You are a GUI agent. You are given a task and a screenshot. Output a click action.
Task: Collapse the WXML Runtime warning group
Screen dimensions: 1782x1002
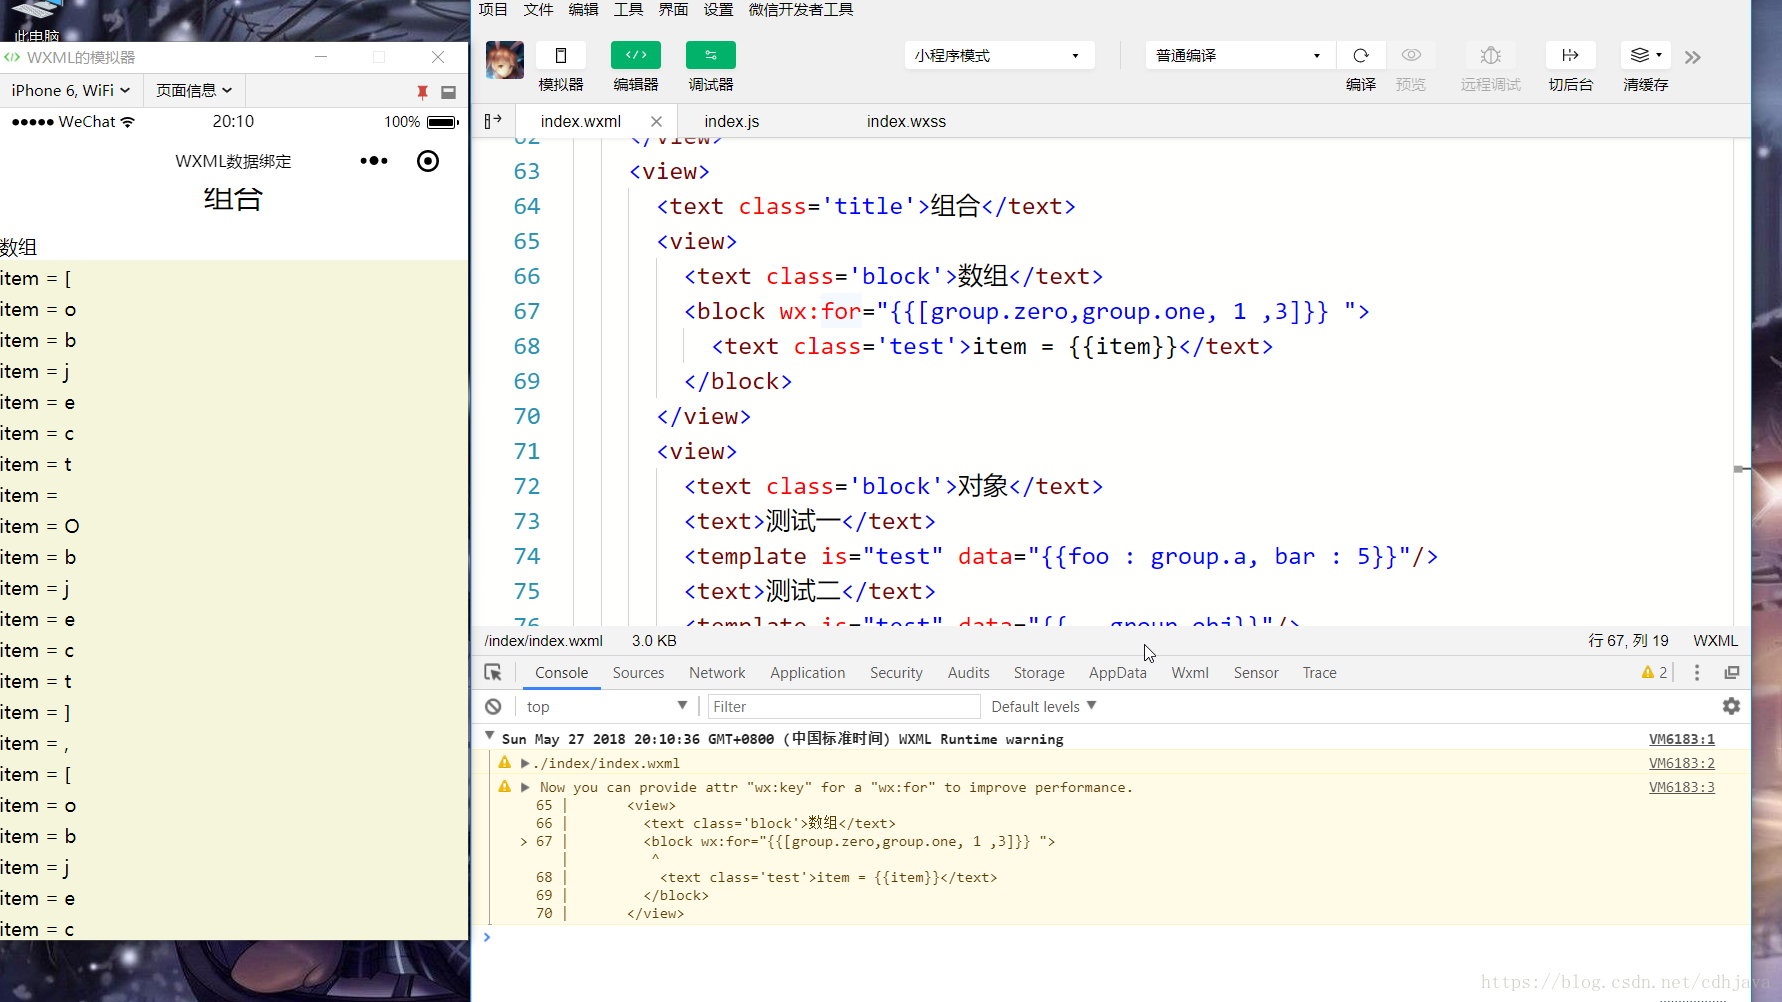tap(489, 737)
